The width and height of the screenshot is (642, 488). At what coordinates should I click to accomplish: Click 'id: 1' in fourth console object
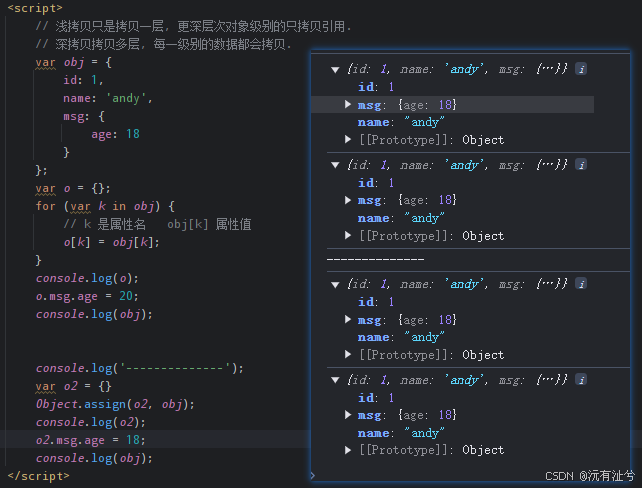point(376,398)
